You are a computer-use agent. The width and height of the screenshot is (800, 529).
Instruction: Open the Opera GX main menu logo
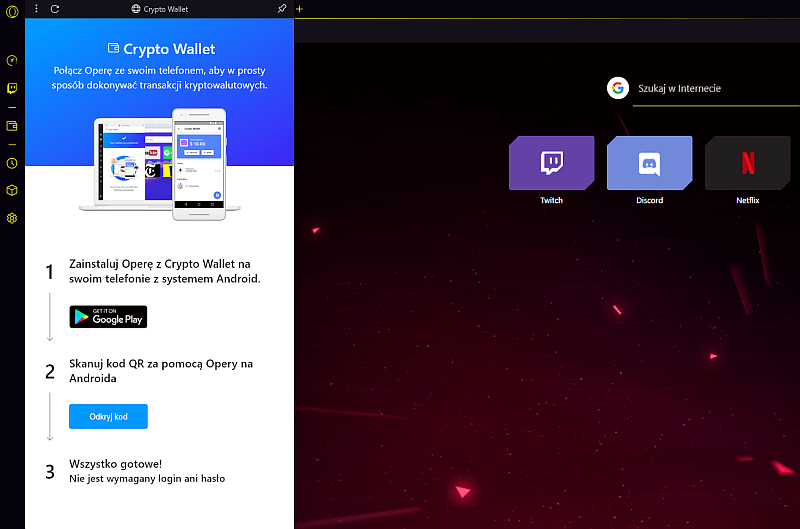tap(12, 11)
